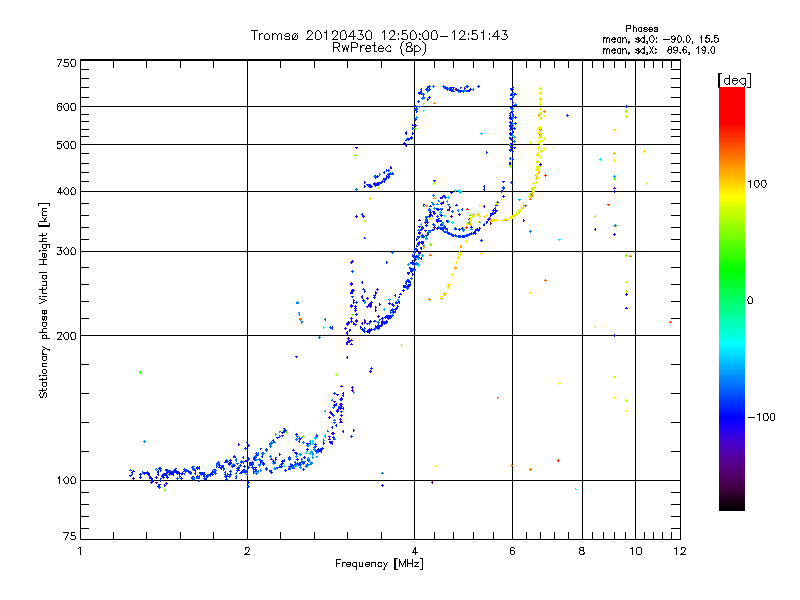
Task: Click the y-axis tick label '100'
Action: click(66, 481)
